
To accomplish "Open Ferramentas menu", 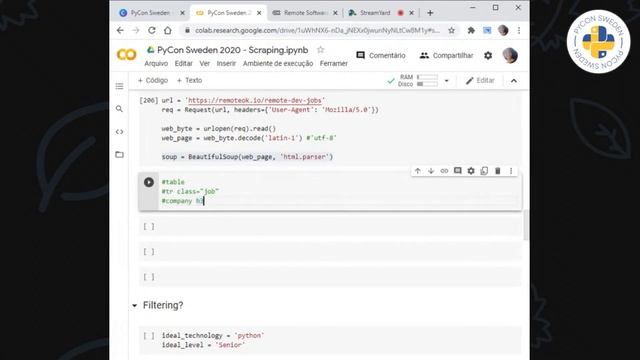I will 334,64.
